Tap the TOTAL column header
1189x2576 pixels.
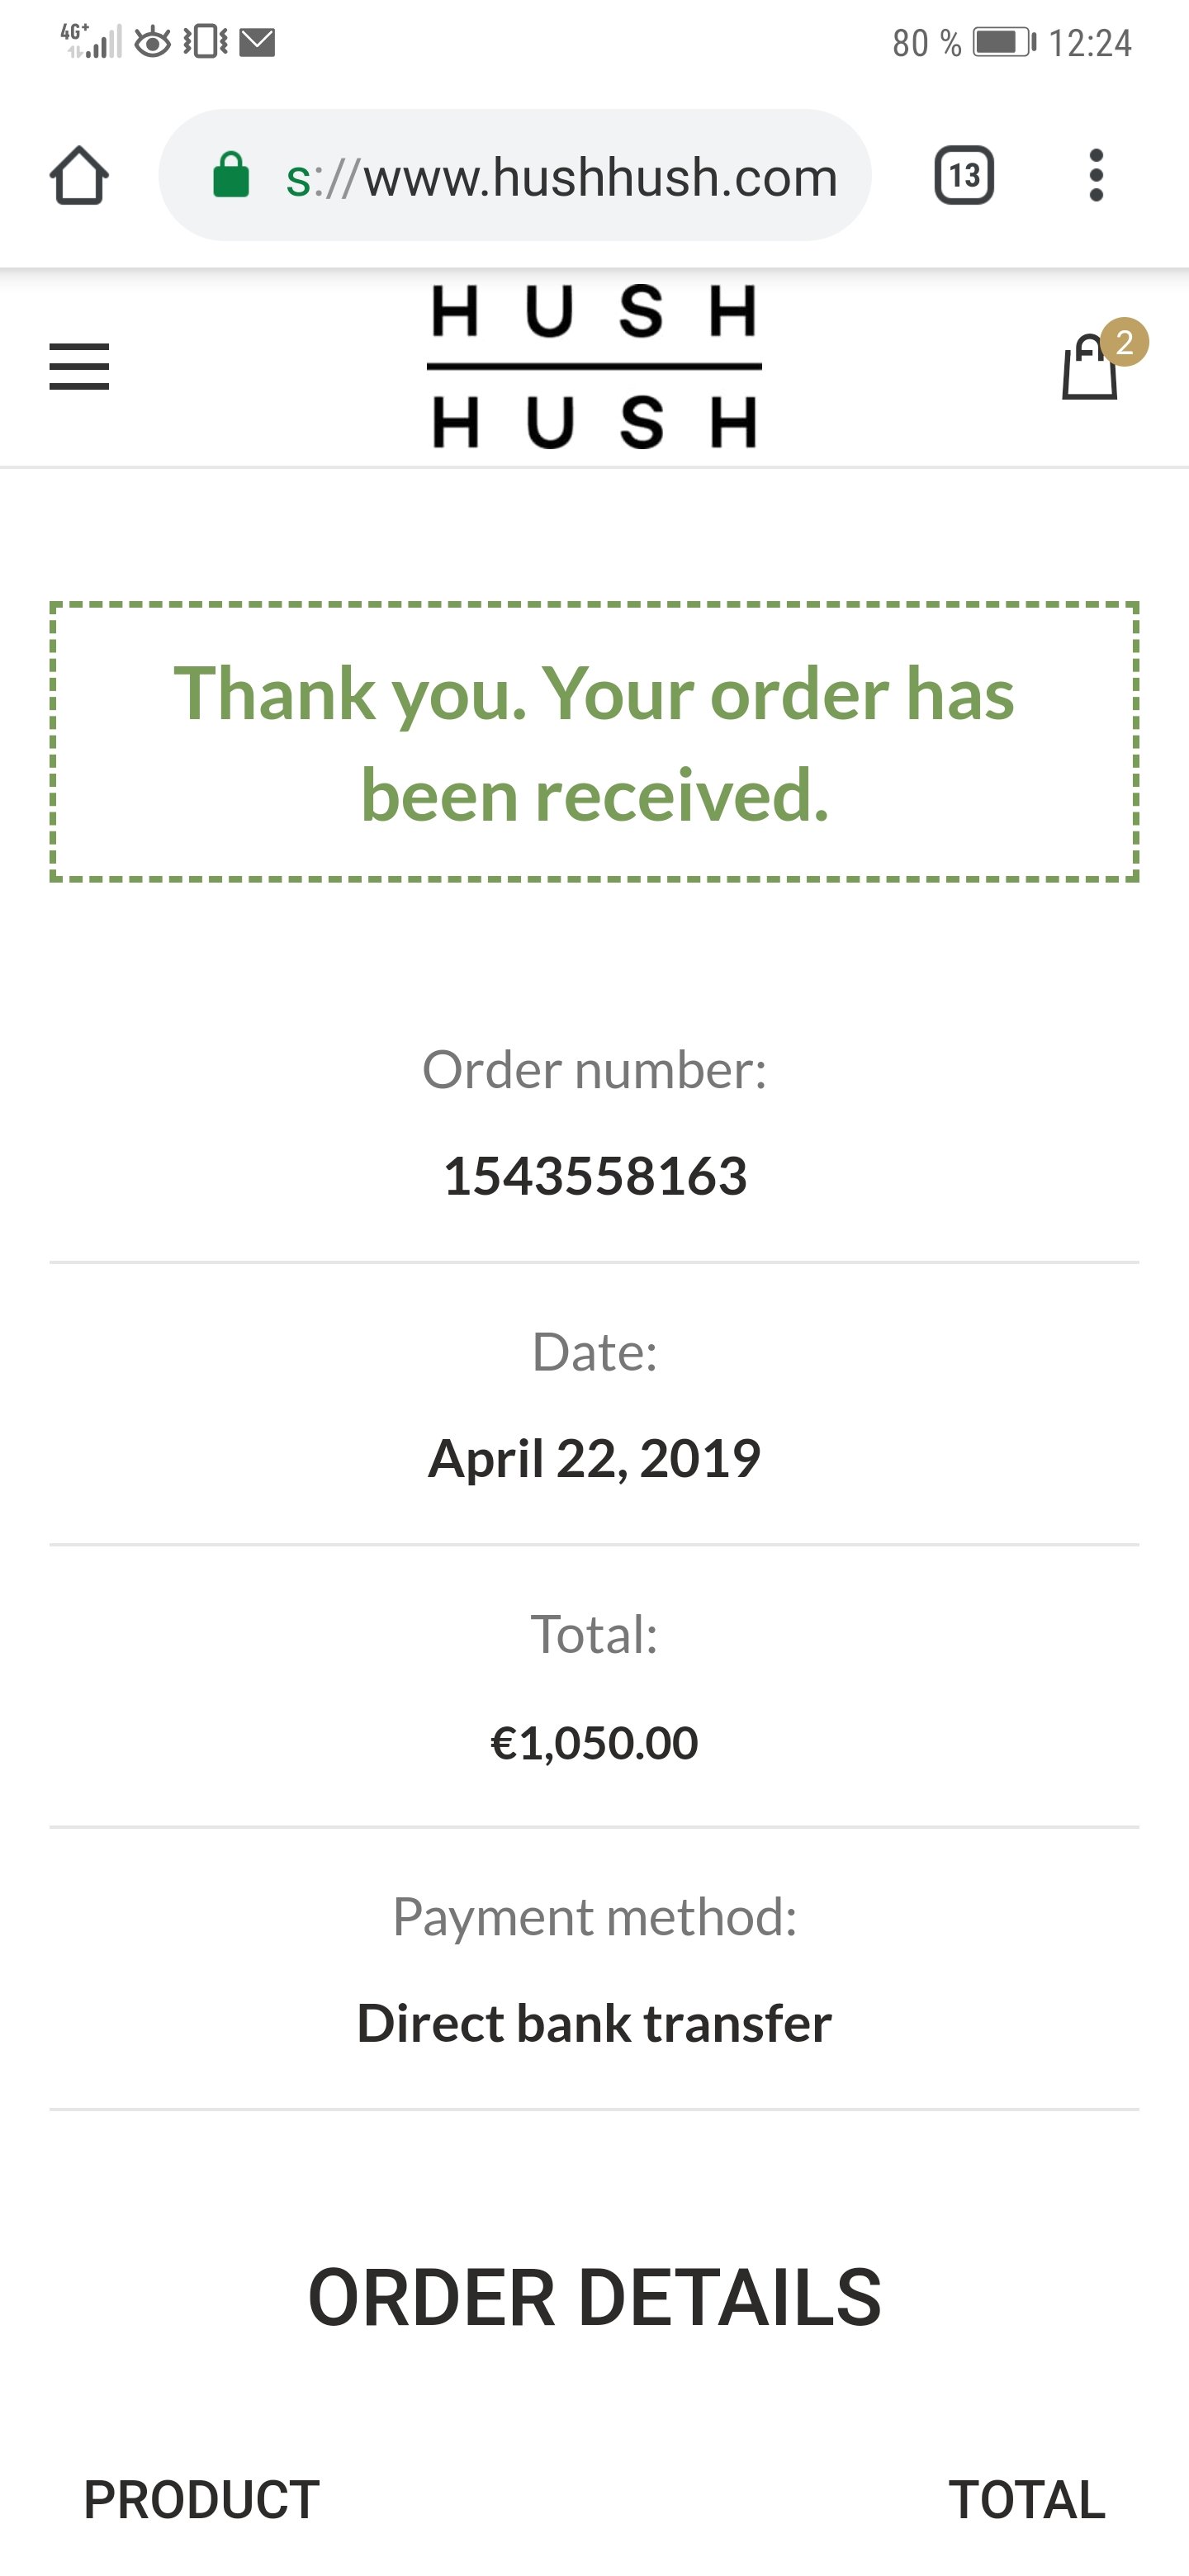point(1027,2500)
